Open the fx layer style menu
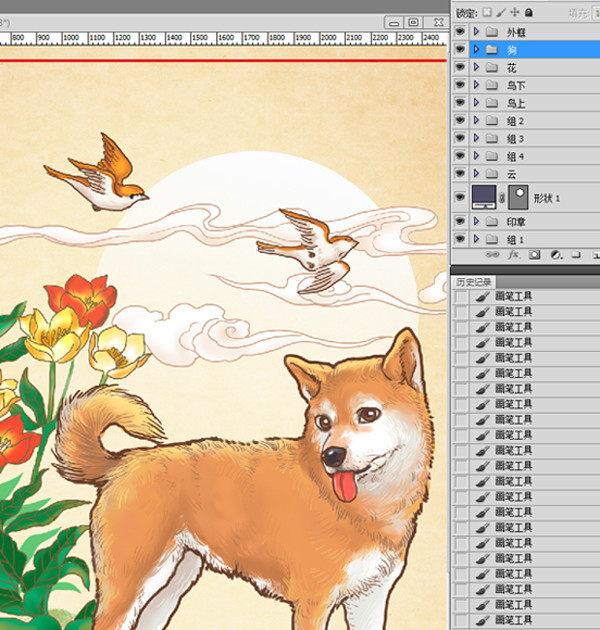The image size is (600, 630). click(514, 255)
